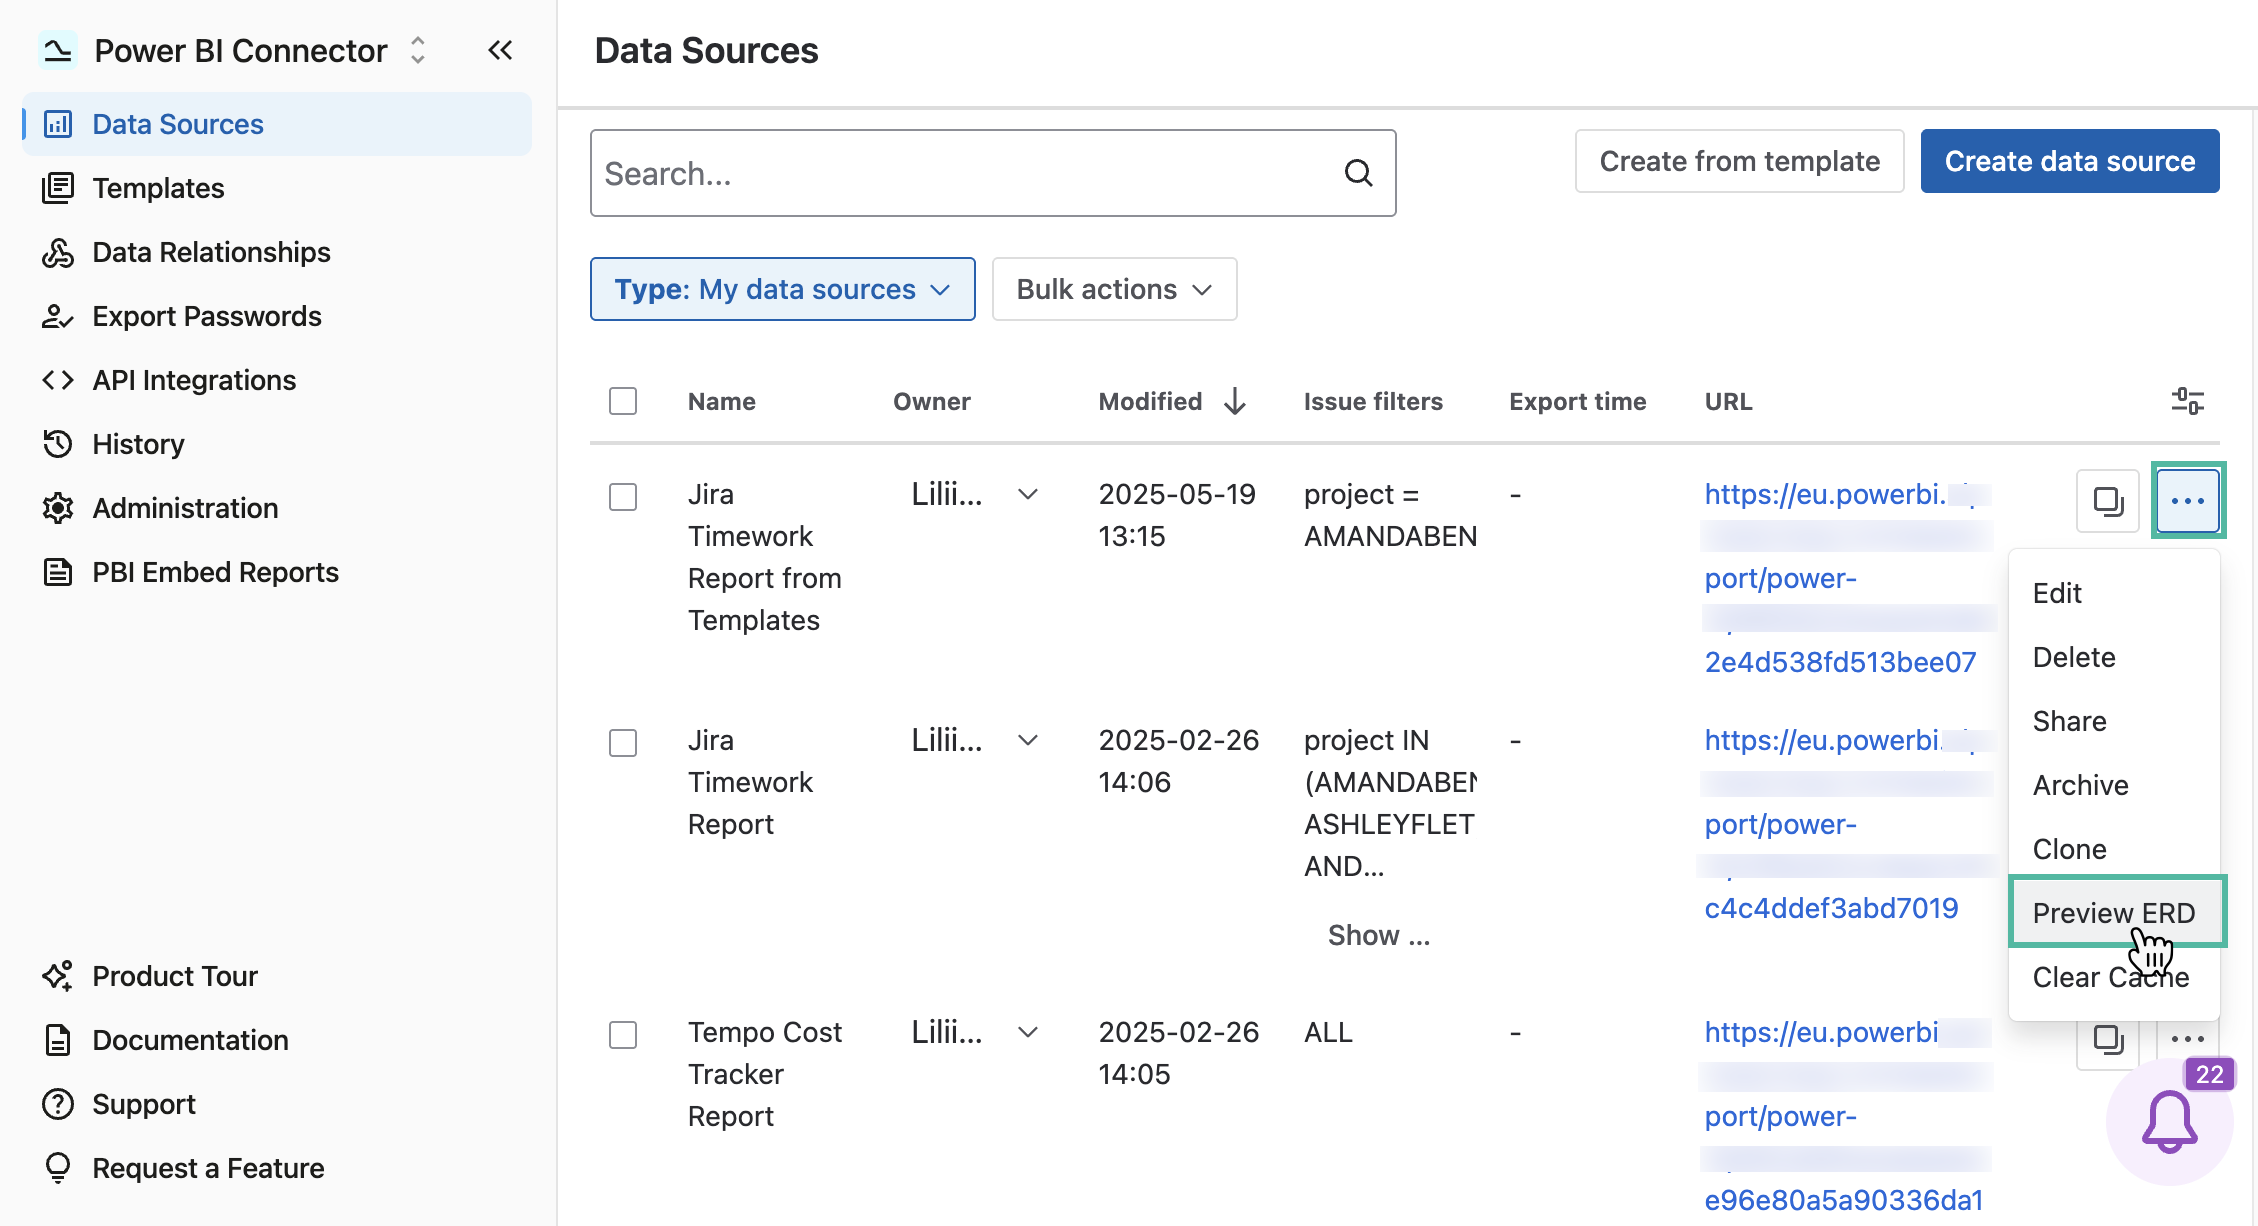Click the Data Sources sidebar icon
2258x1226 pixels.
tap(58, 124)
